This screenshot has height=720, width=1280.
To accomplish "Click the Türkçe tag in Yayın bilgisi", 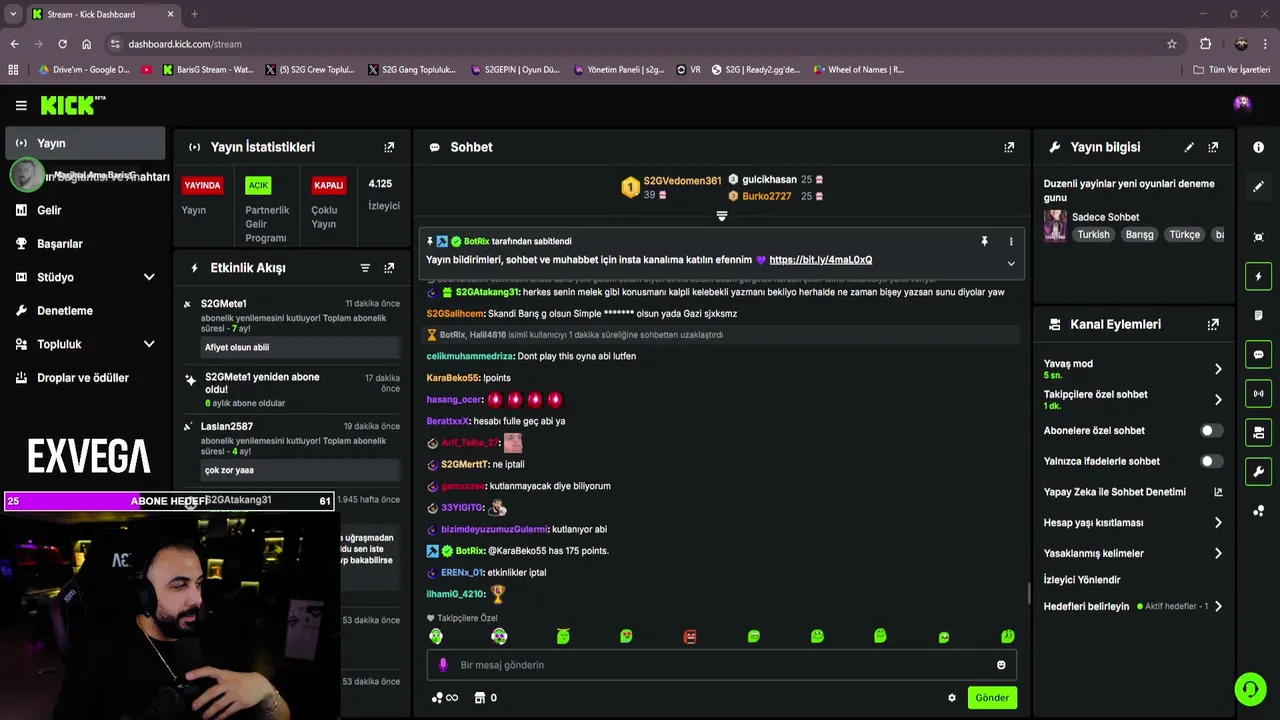I will tap(1184, 235).
